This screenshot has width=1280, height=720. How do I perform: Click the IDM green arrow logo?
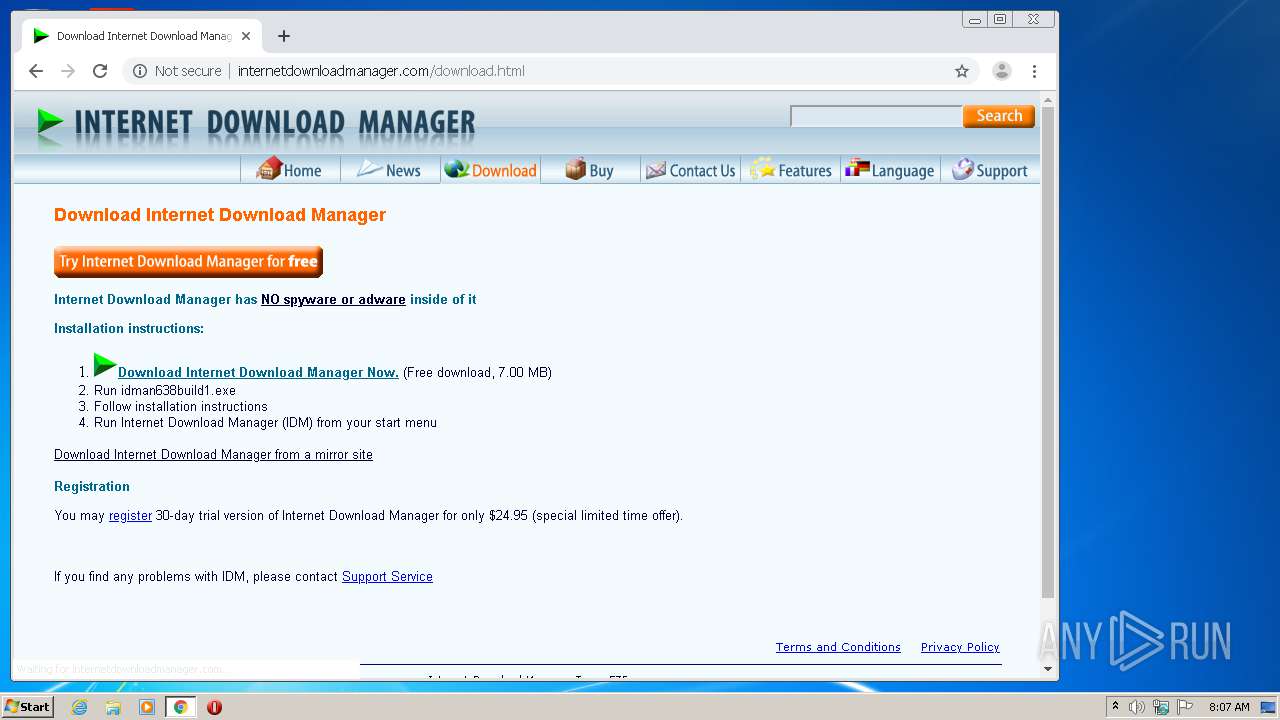coord(50,122)
